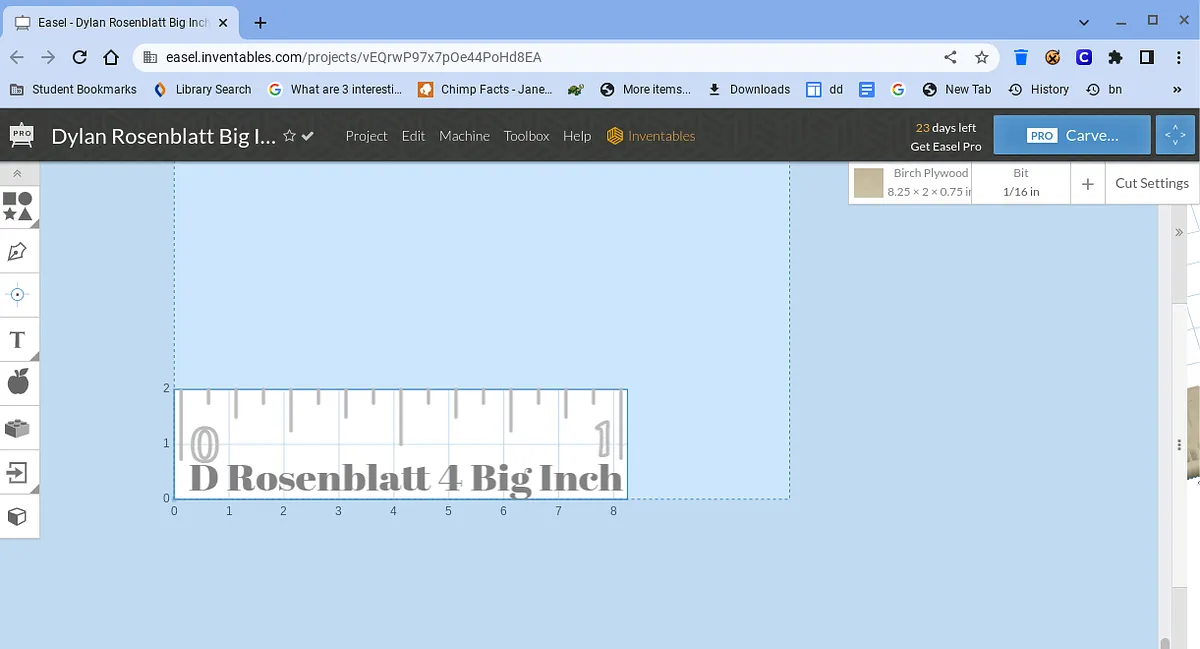Expand the right preview panel chevrons

1179,232
